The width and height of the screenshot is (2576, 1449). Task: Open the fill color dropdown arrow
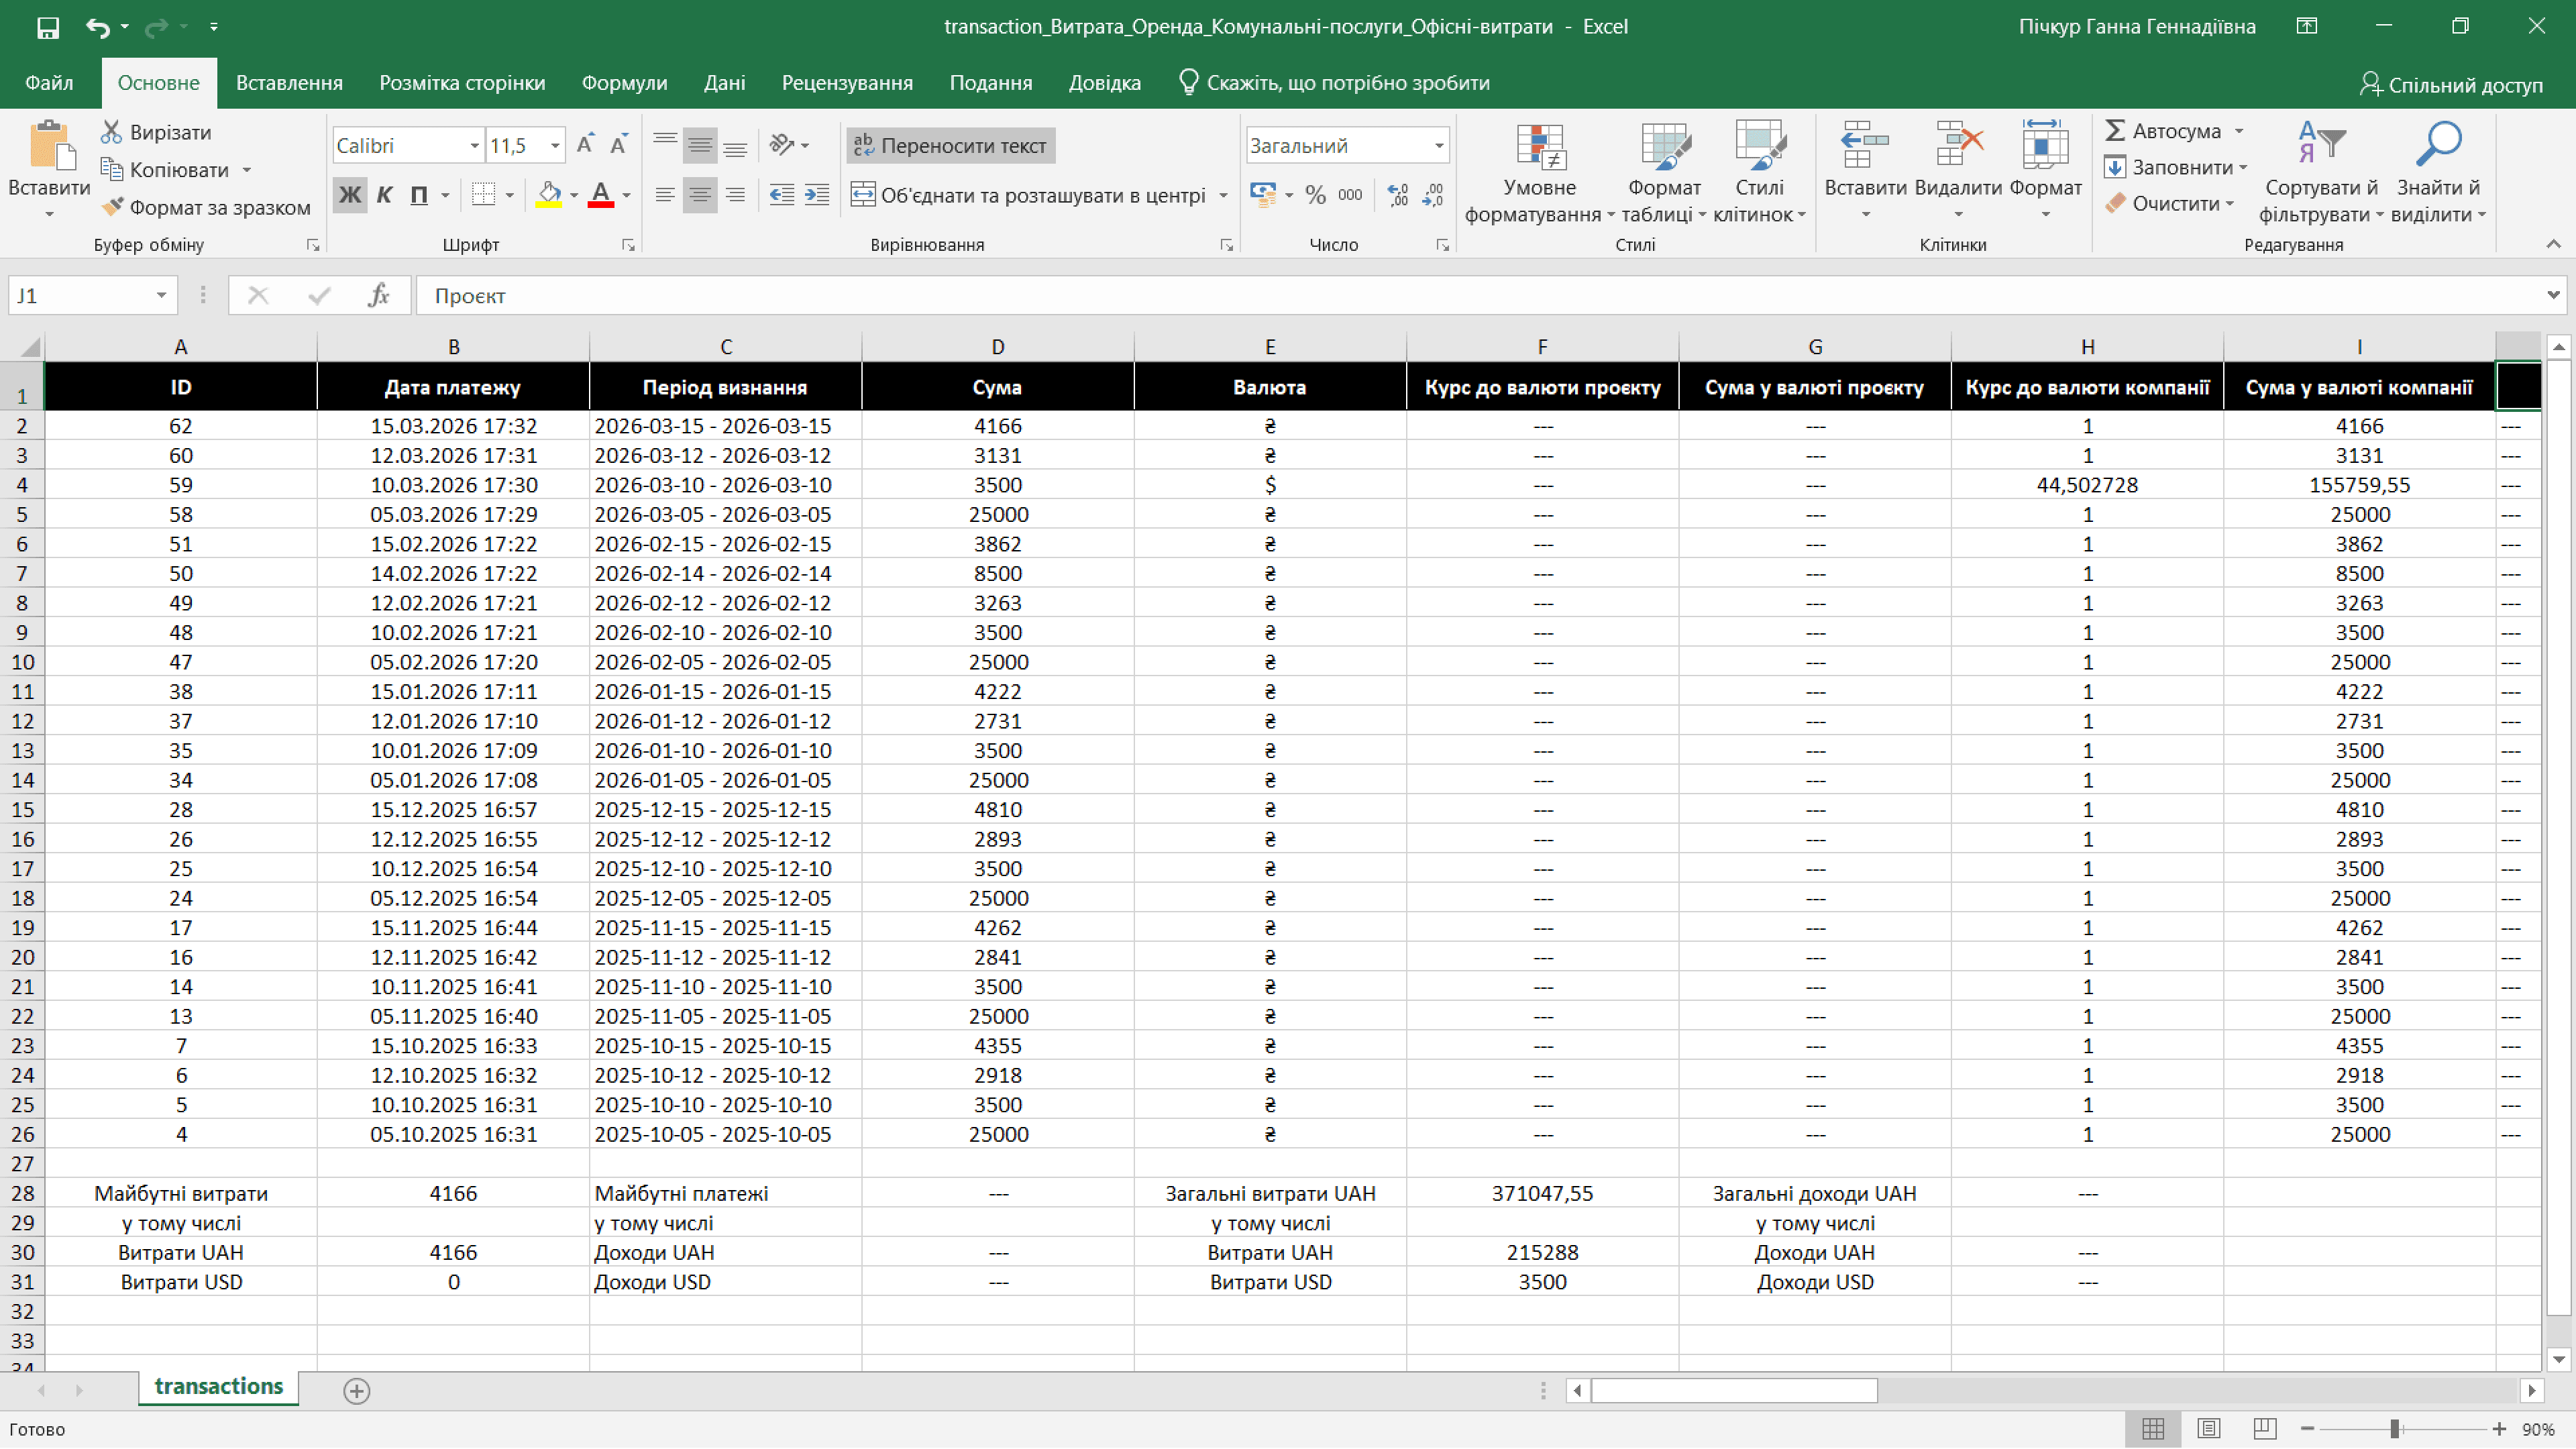pyautogui.click(x=574, y=195)
